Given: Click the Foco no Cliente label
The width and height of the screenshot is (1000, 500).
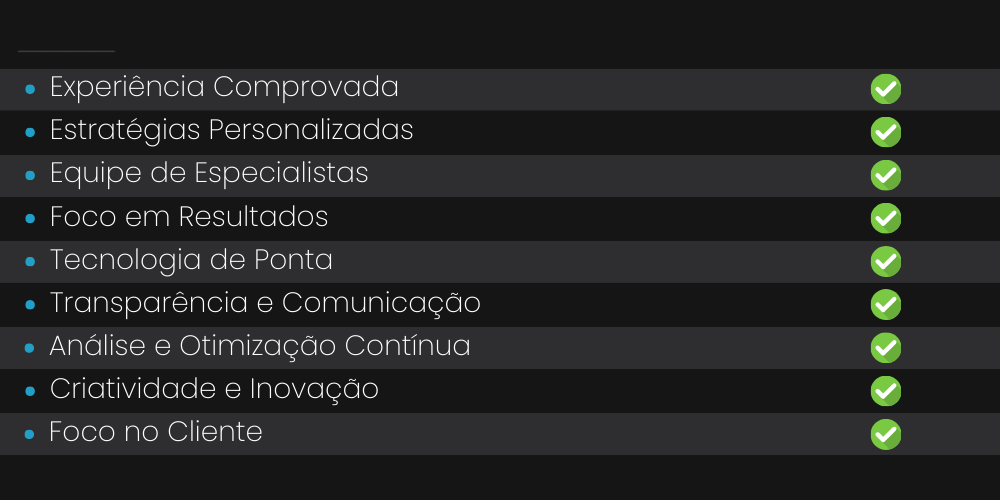Looking at the screenshot, I should [156, 432].
